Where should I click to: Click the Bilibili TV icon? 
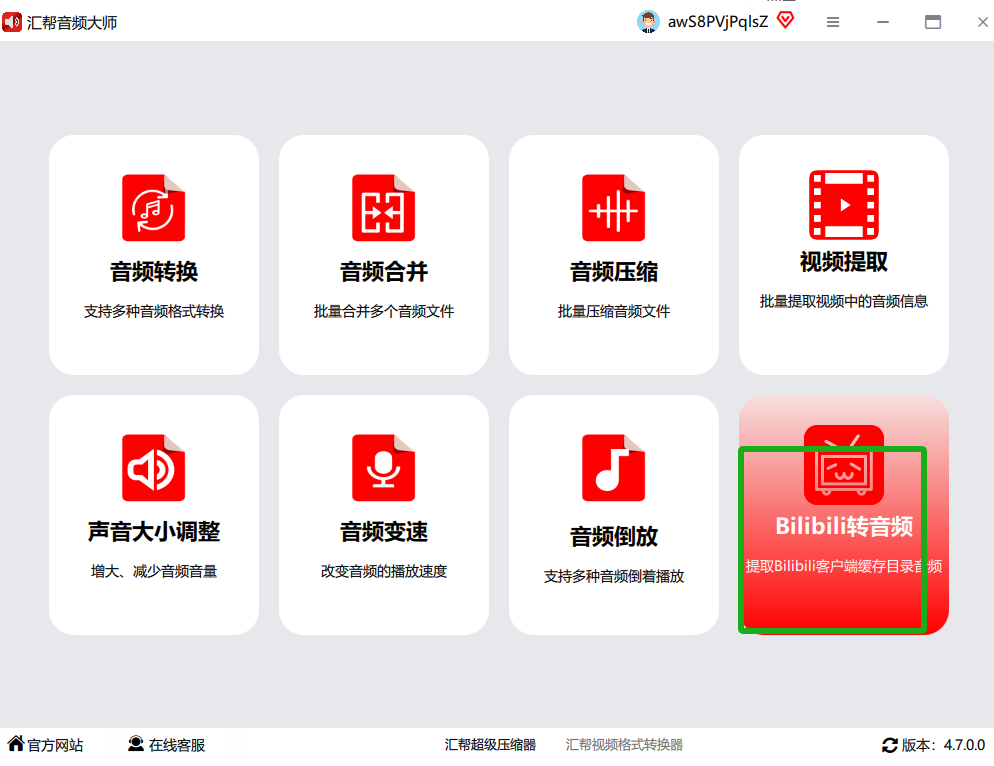click(x=844, y=465)
